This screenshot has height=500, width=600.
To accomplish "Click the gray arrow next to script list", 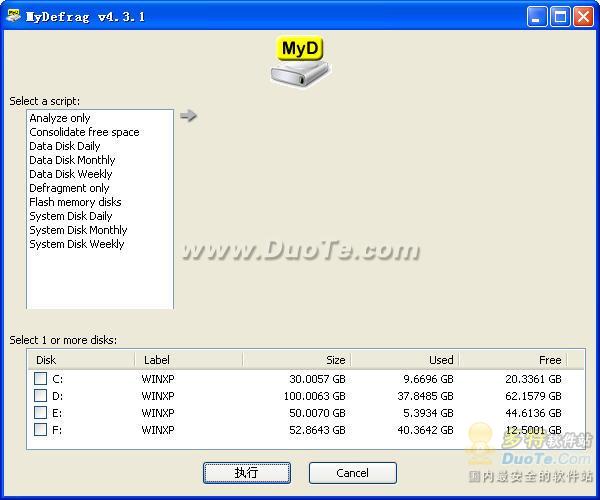I will (x=188, y=116).
